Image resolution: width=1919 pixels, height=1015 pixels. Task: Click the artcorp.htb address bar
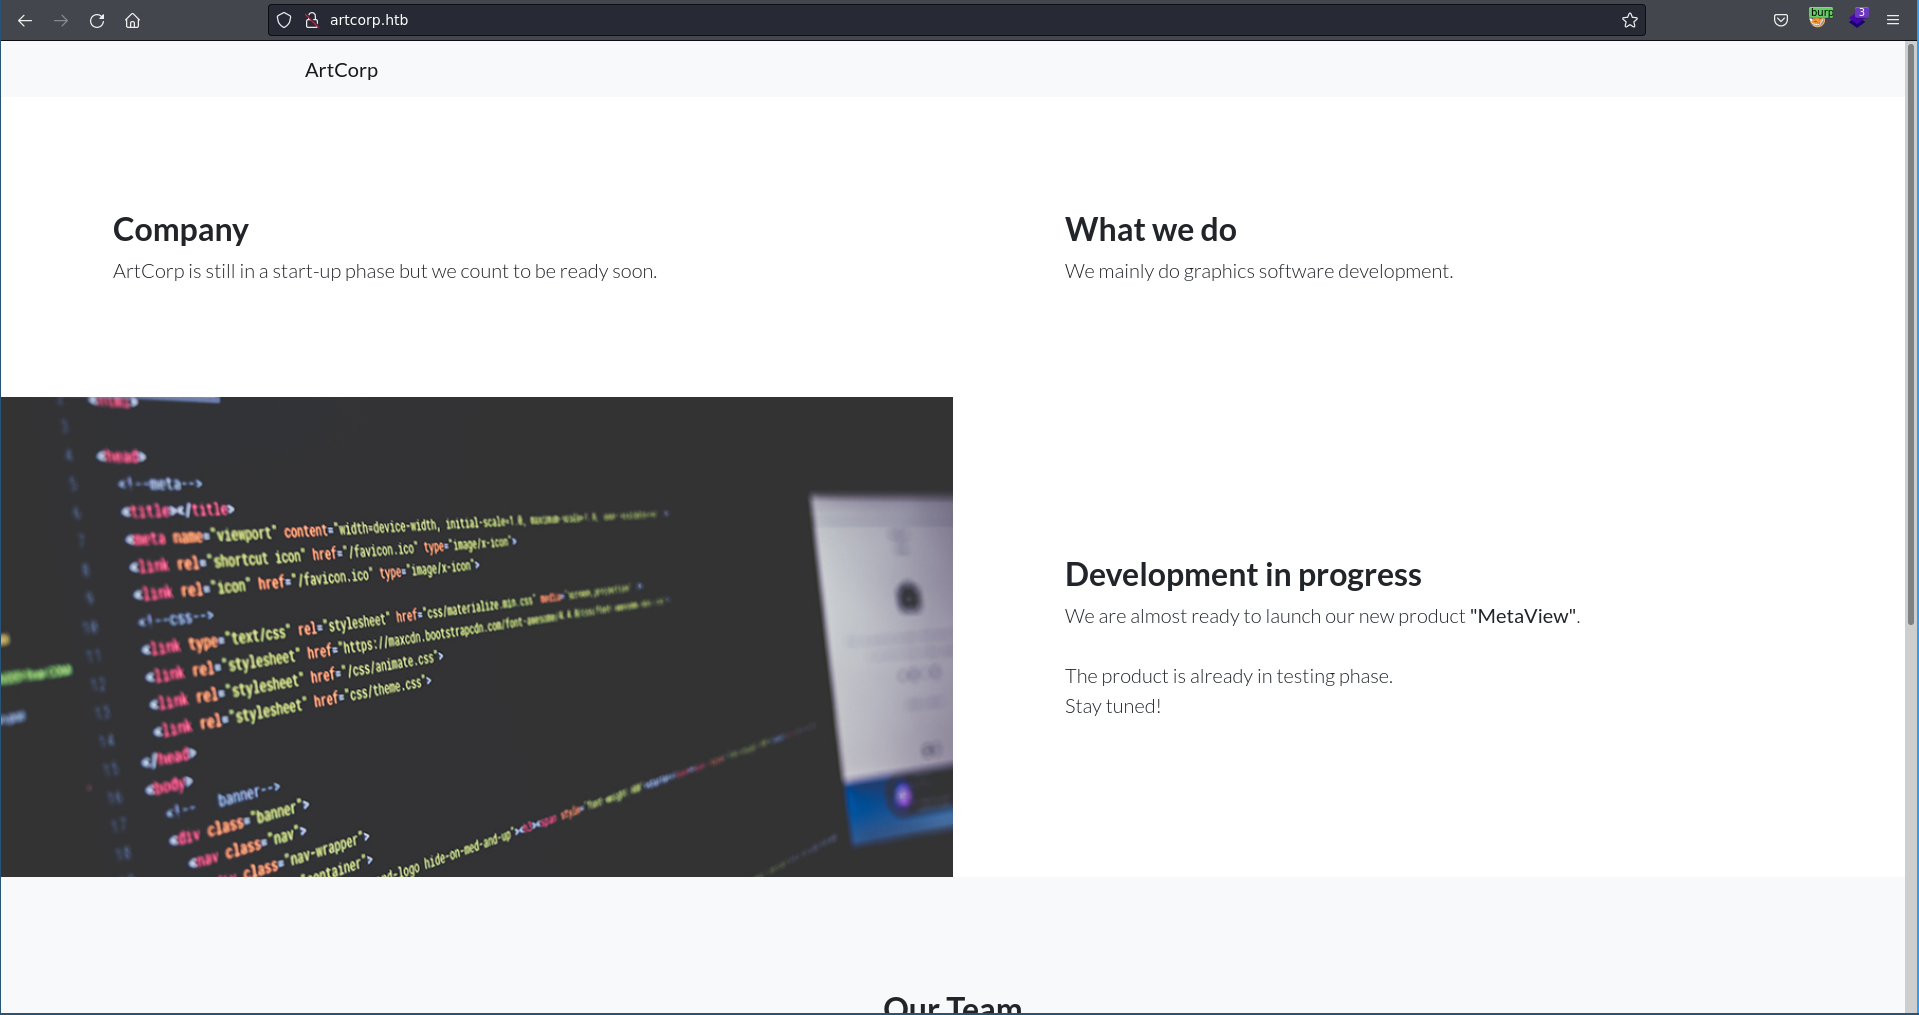click(x=900, y=20)
